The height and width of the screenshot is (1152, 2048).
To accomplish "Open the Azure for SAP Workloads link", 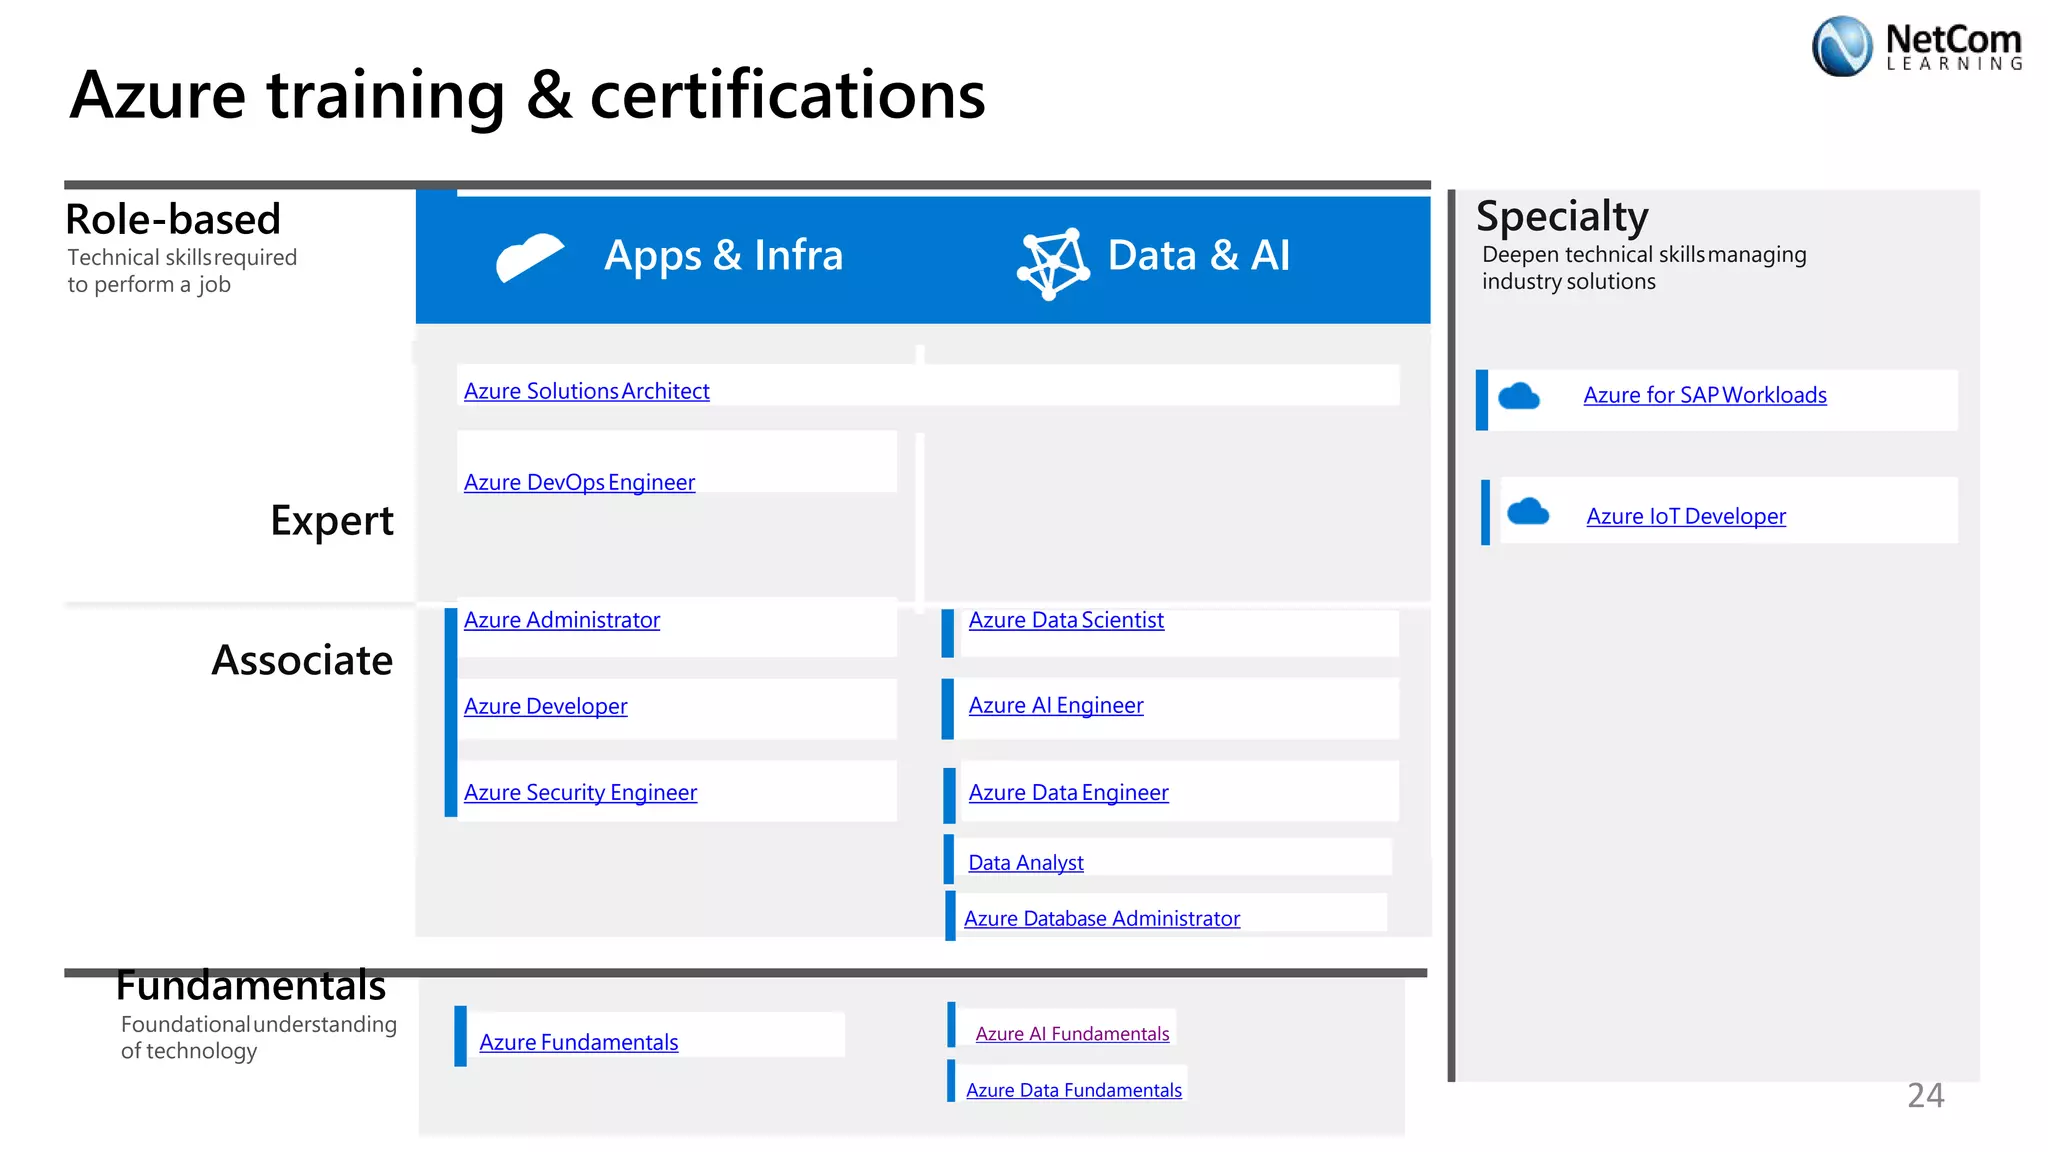I will click(x=1704, y=395).
